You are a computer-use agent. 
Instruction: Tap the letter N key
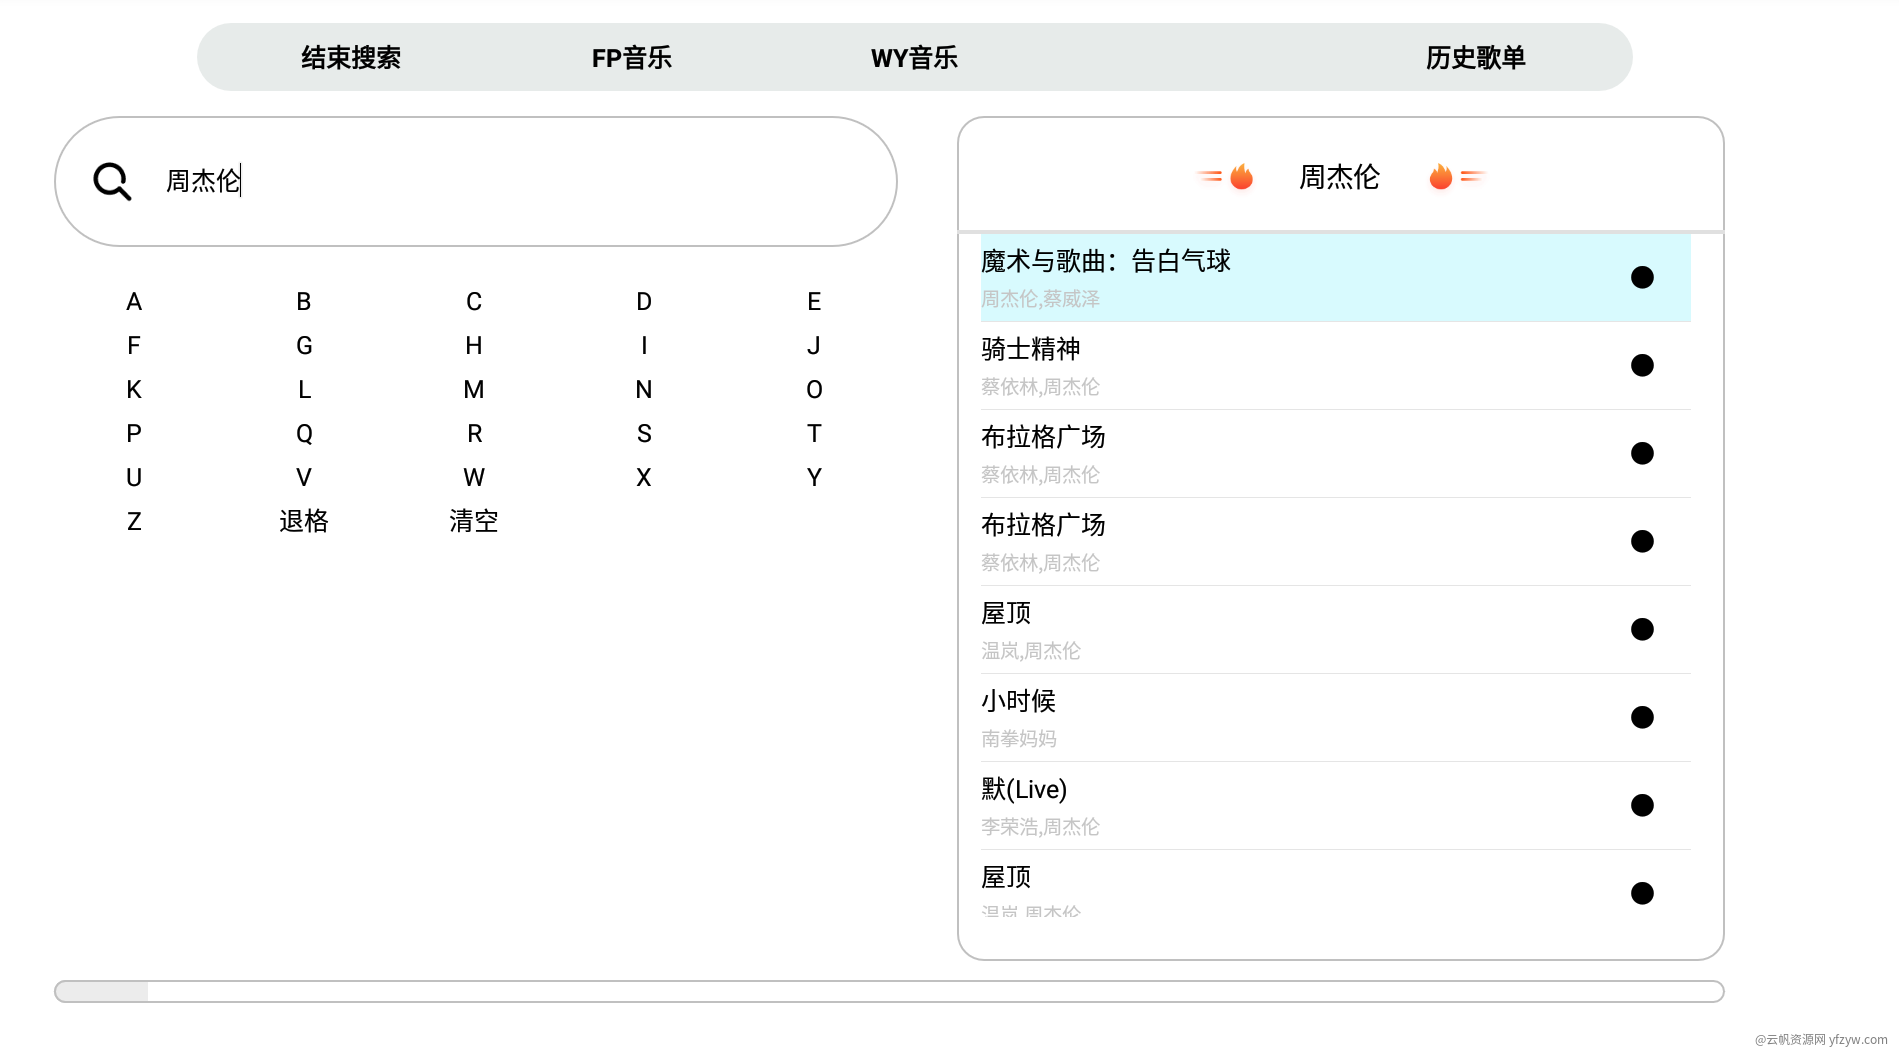(x=644, y=390)
